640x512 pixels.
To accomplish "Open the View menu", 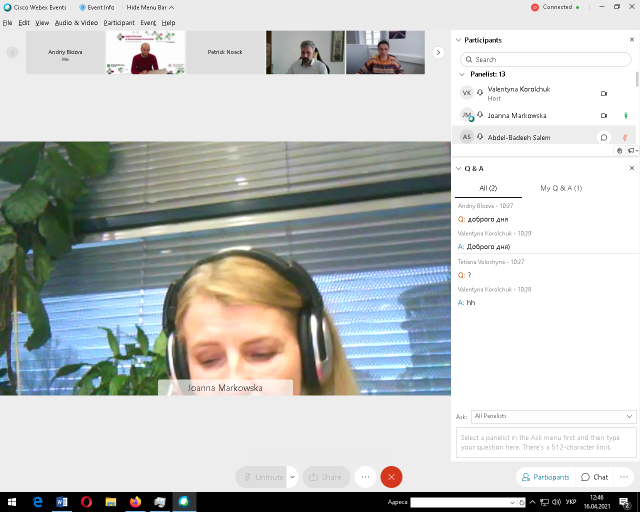I will pos(42,23).
